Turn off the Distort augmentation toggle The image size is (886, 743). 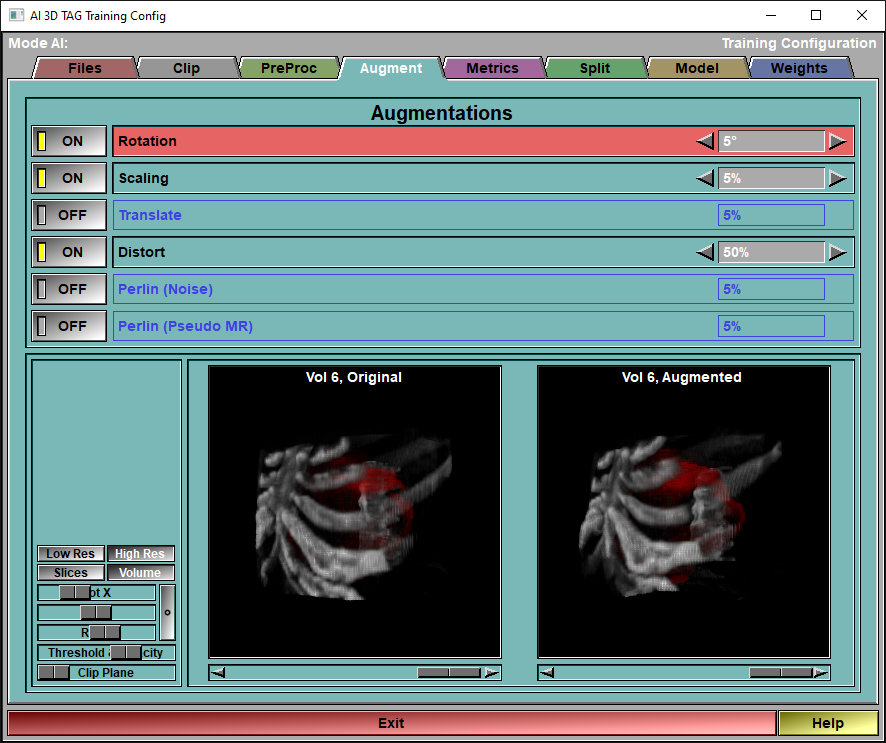click(69, 252)
